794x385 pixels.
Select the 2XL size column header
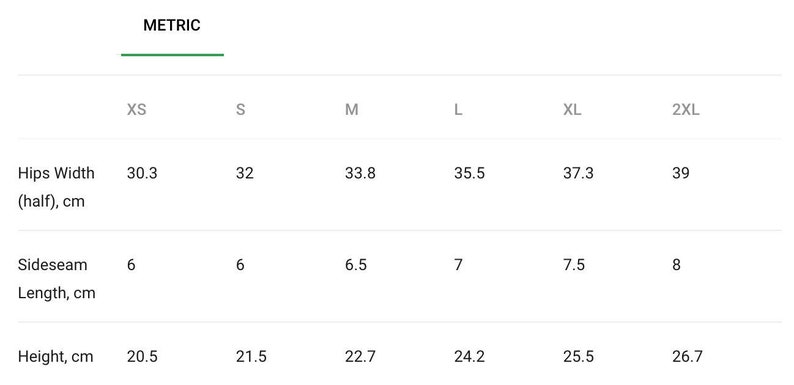(x=686, y=109)
